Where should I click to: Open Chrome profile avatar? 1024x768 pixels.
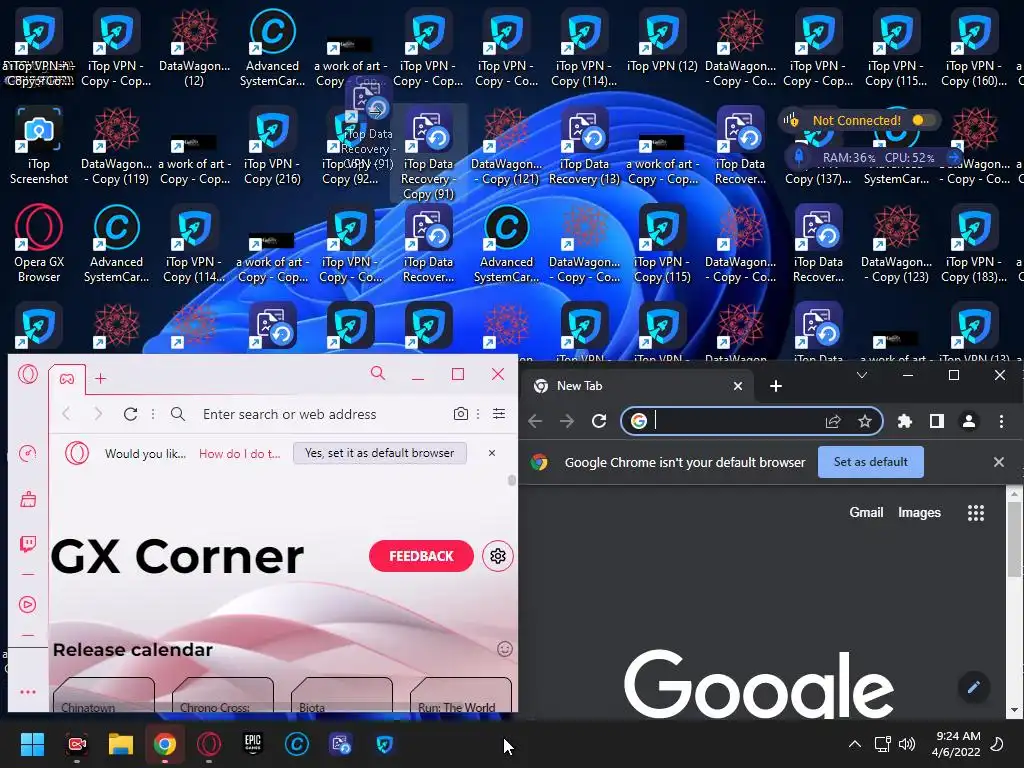click(969, 421)
